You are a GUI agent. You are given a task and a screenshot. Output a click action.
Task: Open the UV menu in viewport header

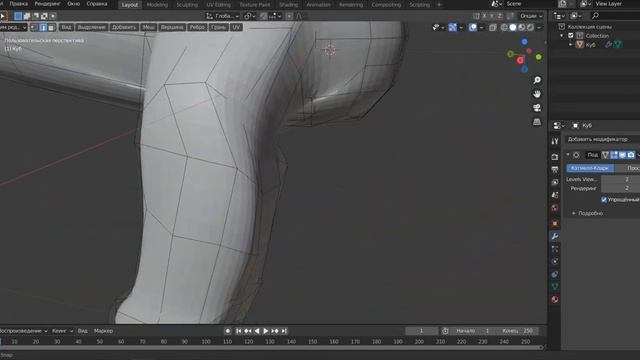click(236, 27)
